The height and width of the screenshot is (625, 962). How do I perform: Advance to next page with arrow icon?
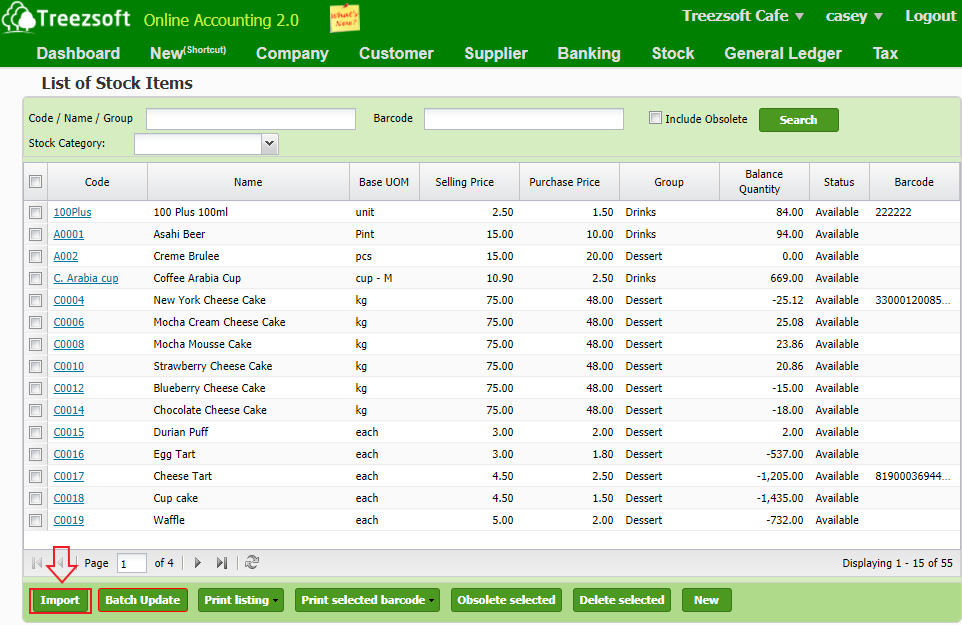click(197, 562)
